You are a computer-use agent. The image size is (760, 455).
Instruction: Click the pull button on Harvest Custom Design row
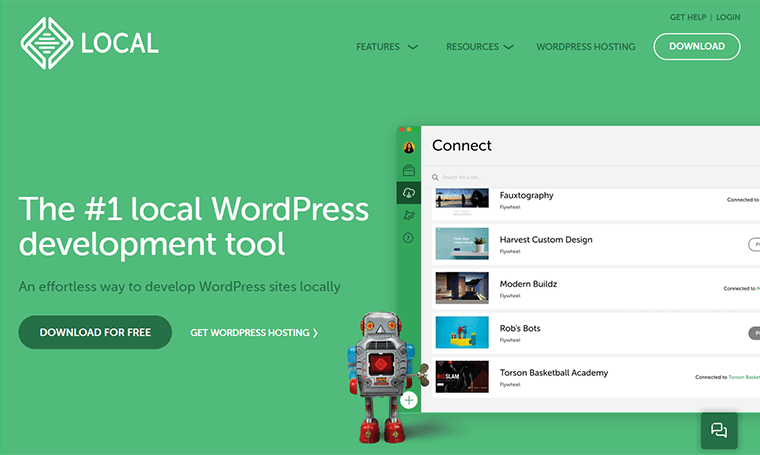[x=754, y=244]
